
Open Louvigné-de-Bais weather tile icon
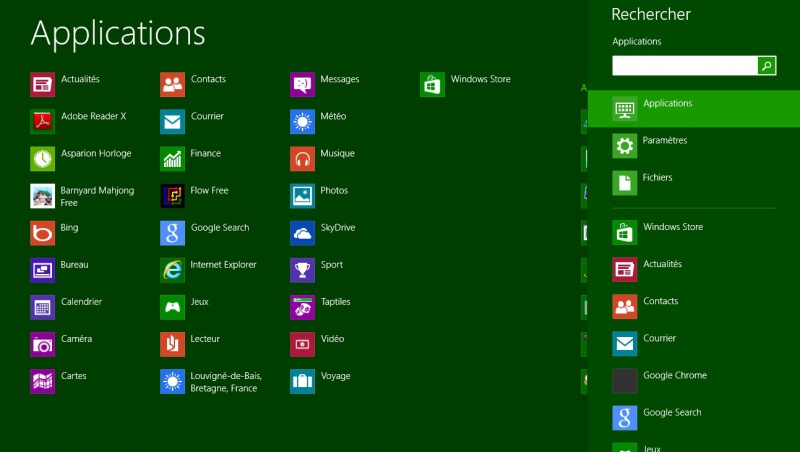[172, 382]
